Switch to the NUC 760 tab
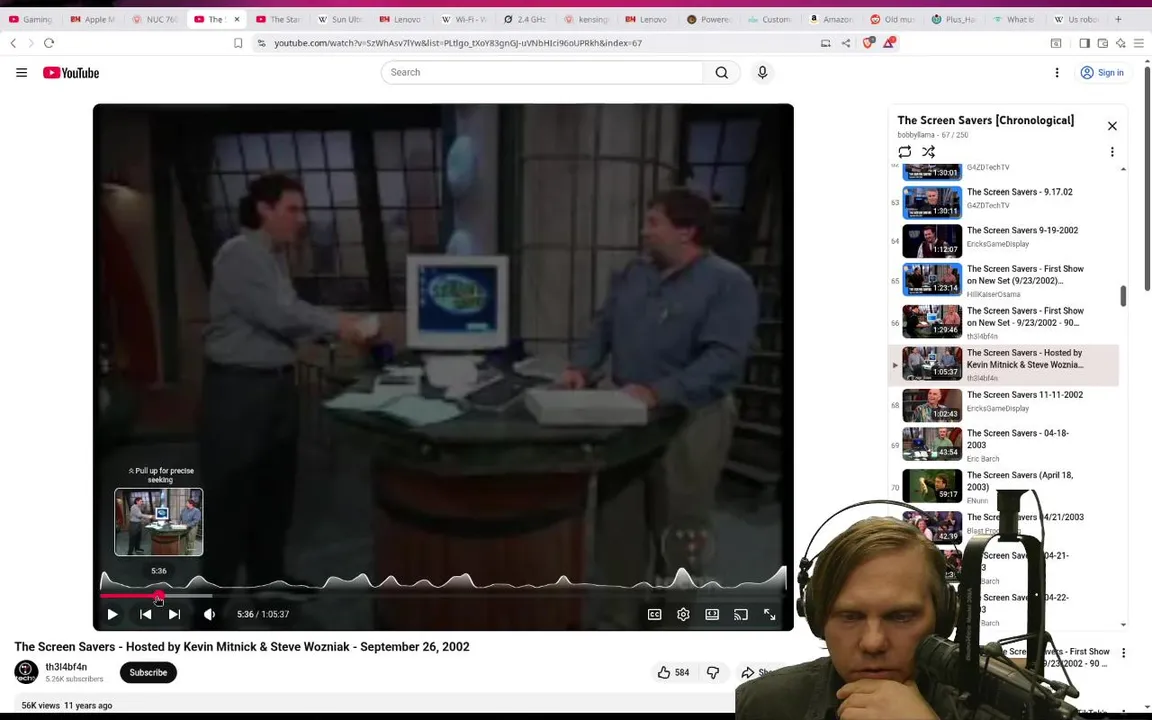Image resolution: width=1152 pixels, height=720 pixels. pos(155,19)
